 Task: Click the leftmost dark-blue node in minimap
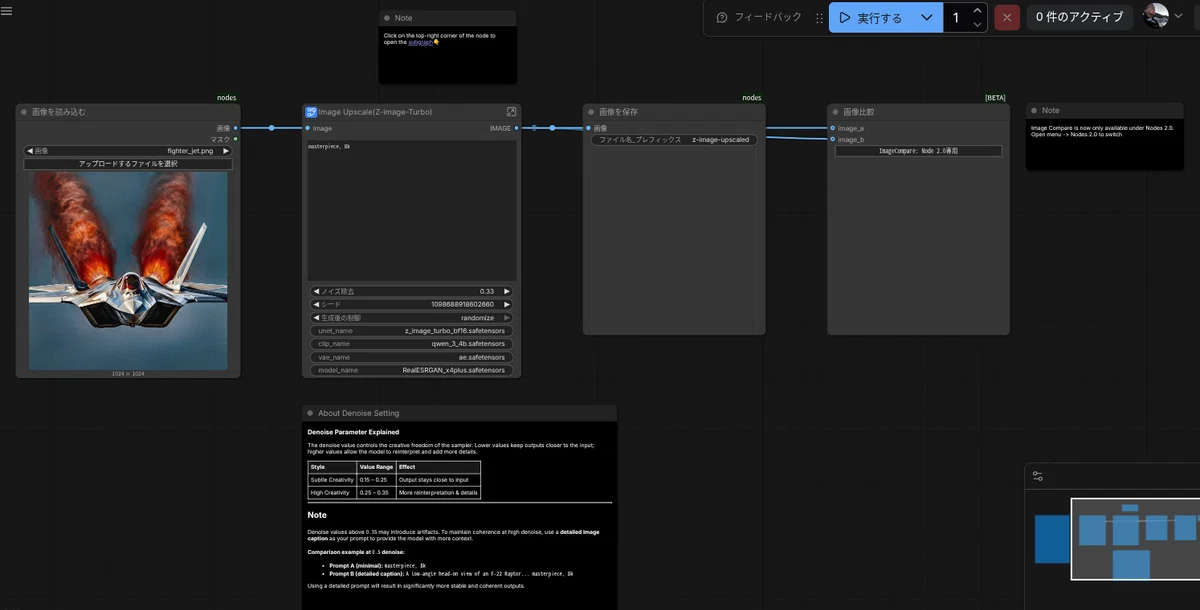pos(1052,538)
